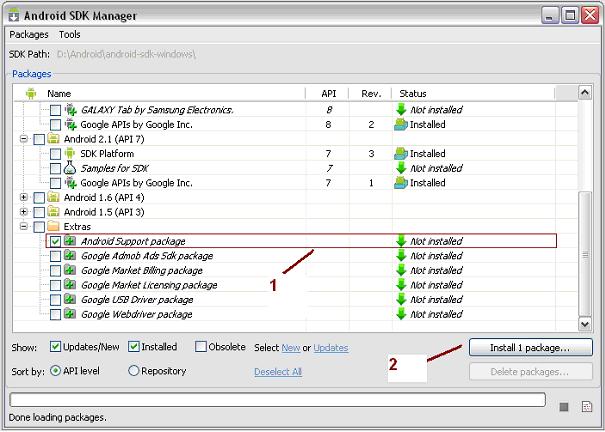605x432 pixels.
Task: Click the Extras folder icon
Action: tap(53, 227)
